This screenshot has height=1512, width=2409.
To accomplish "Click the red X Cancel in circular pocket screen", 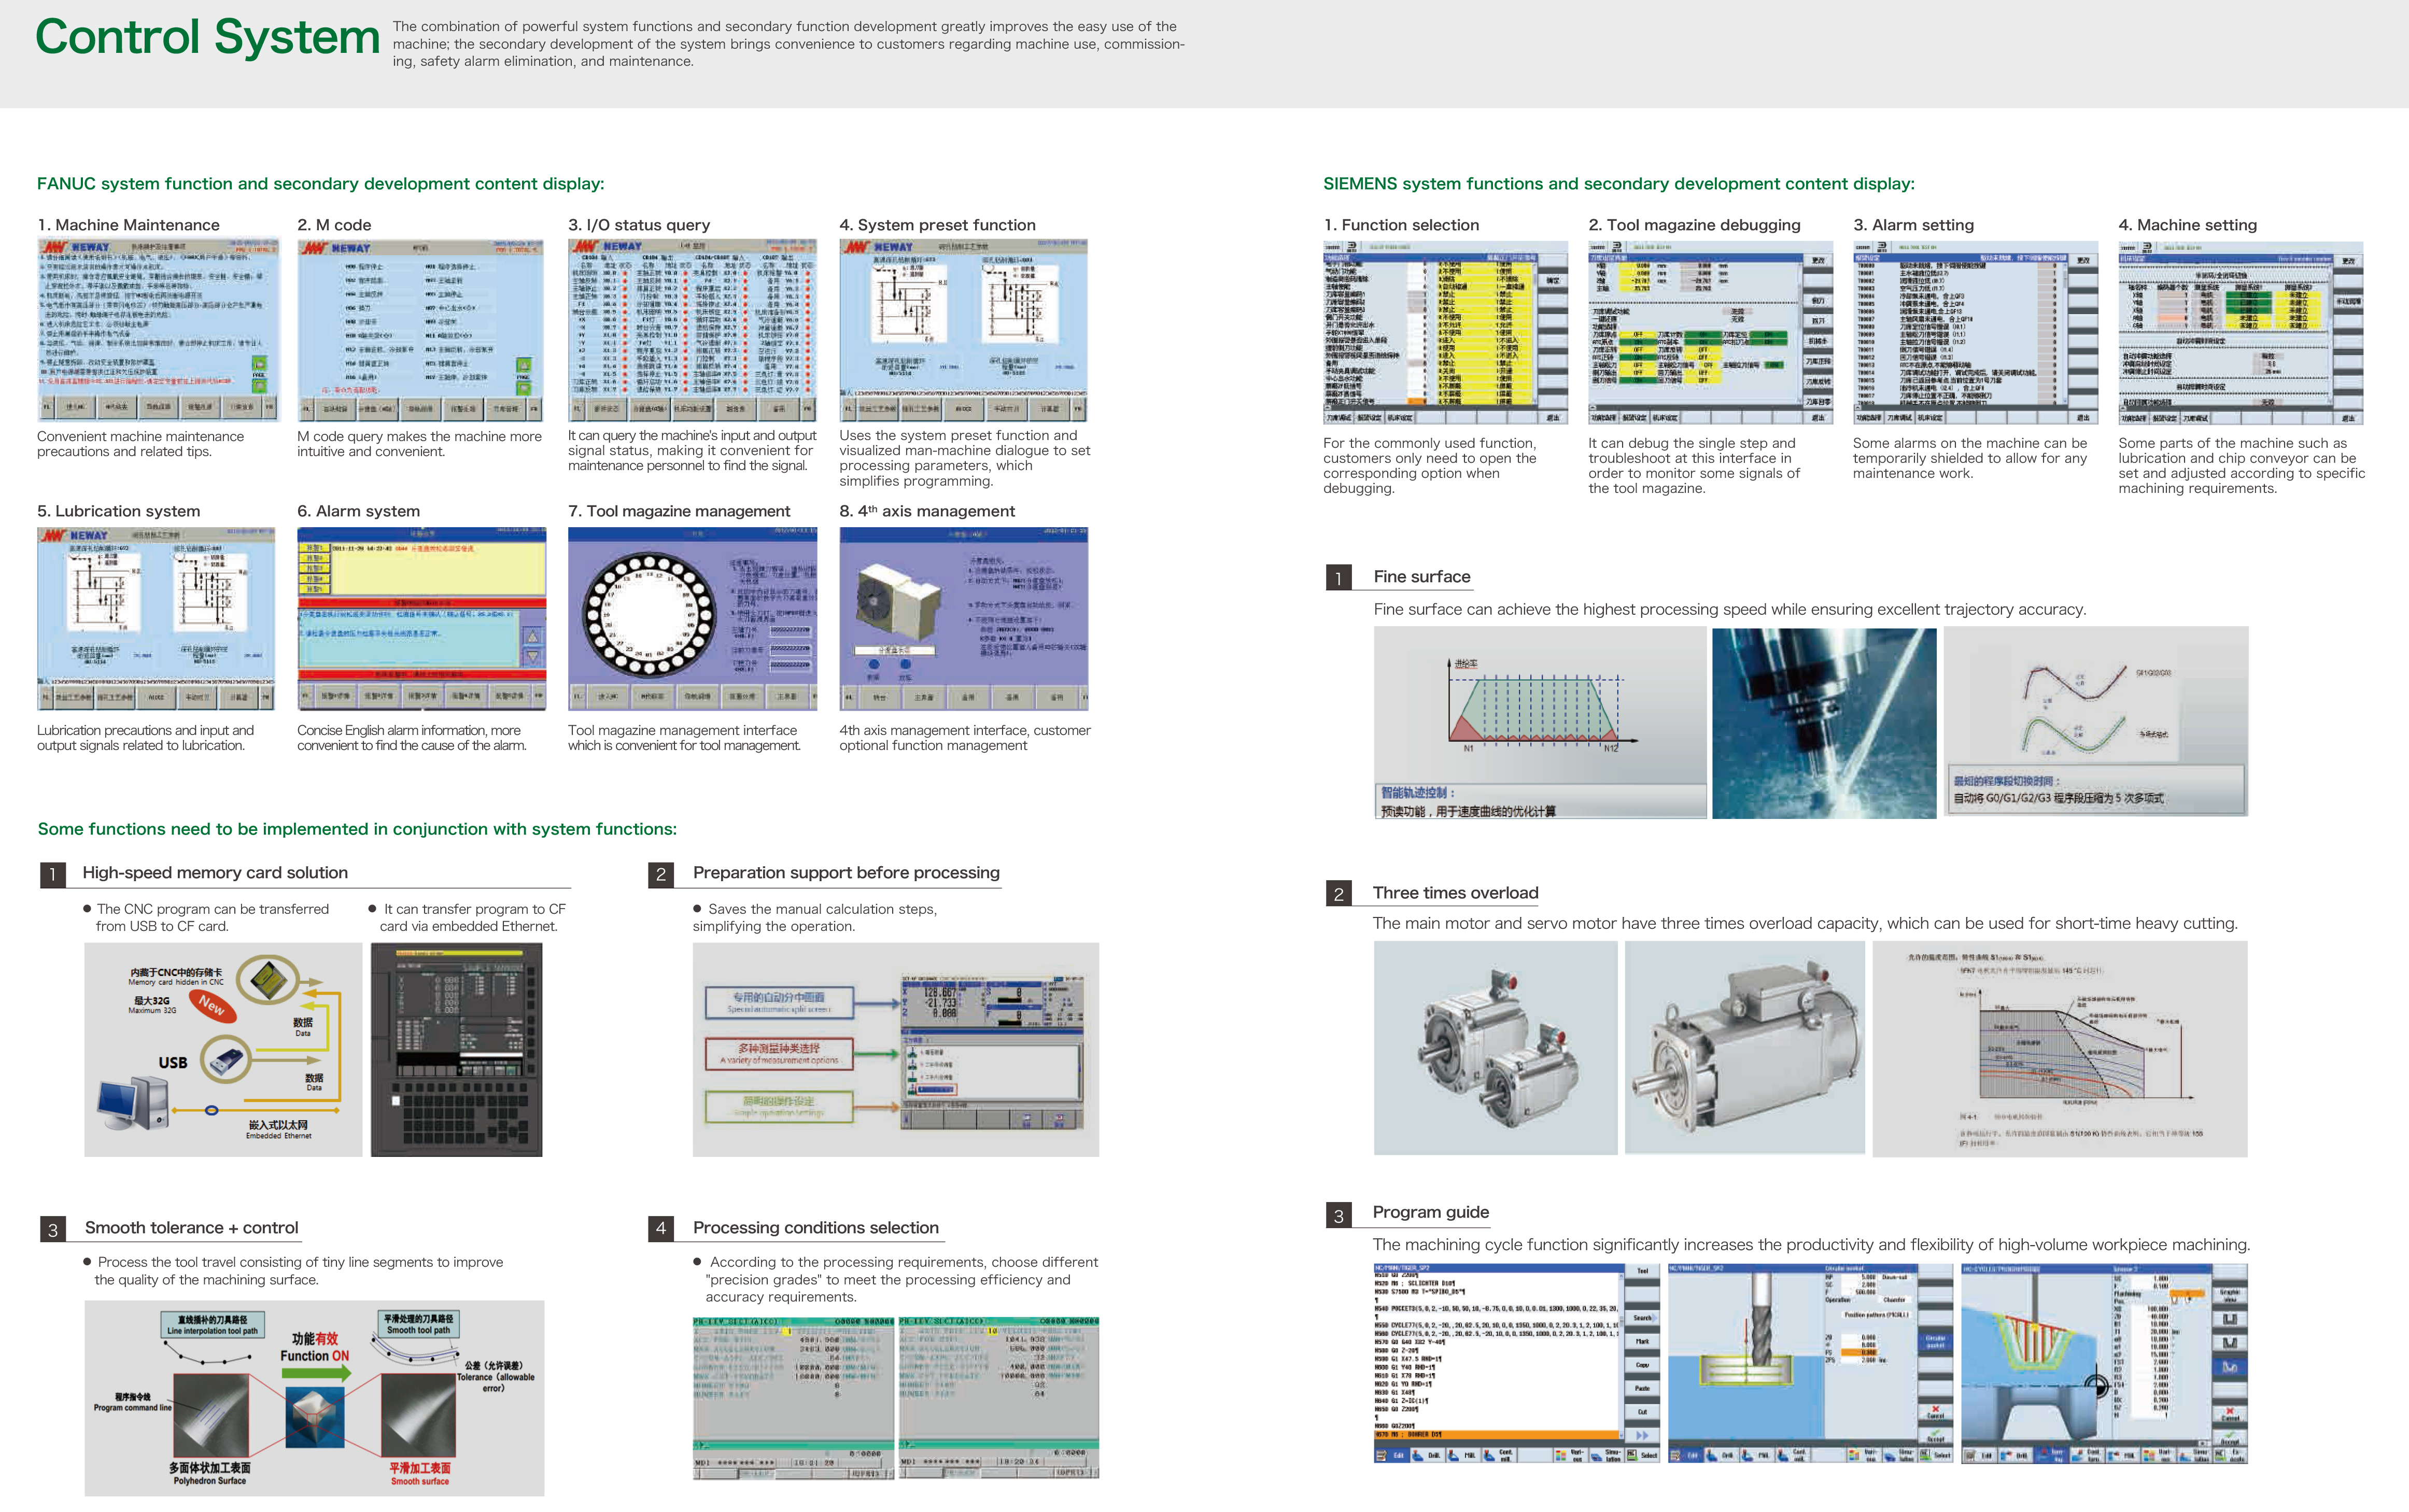I will (x=1936, y=1412).
